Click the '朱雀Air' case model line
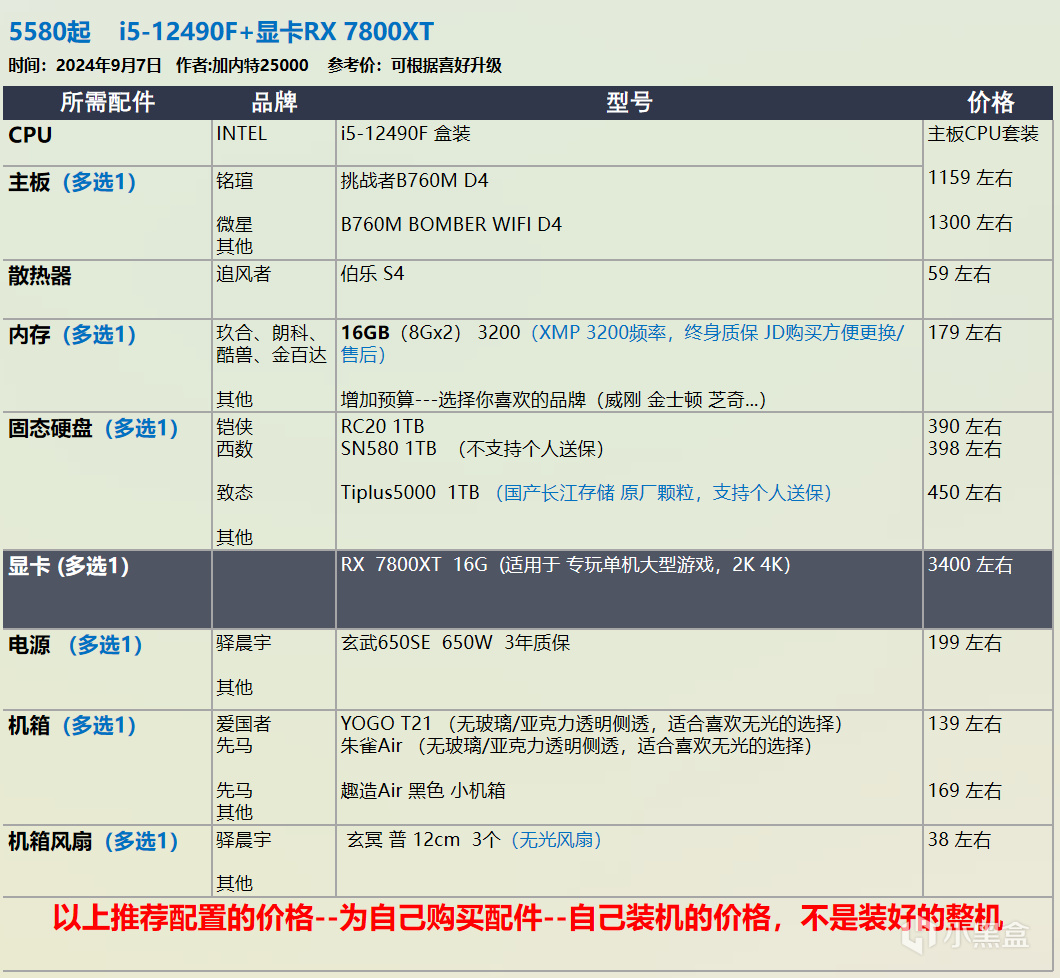 pyautogui.click(x=576, y=746)
